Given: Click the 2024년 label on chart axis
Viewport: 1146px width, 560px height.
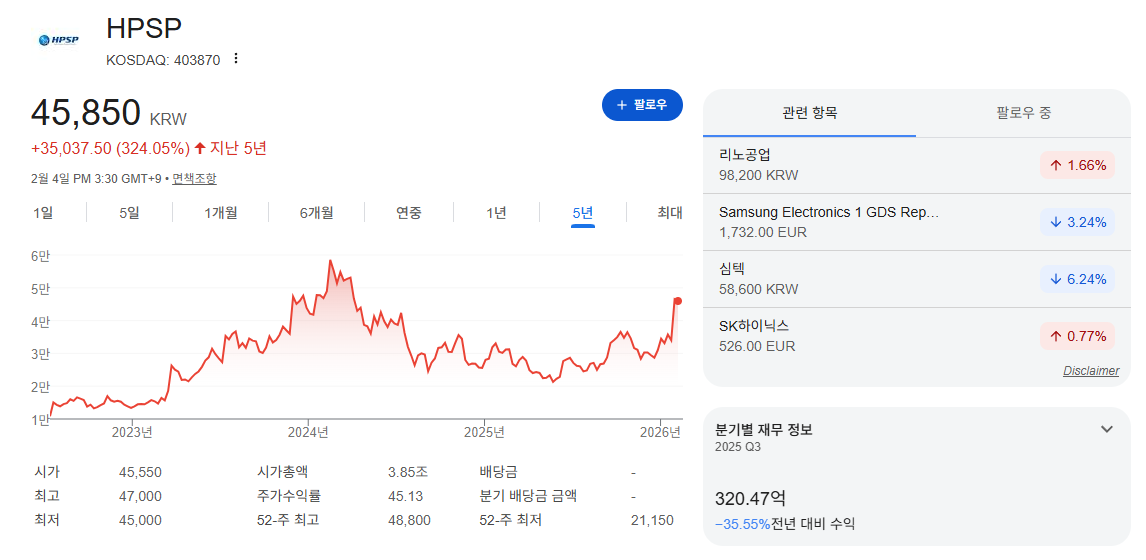Looking at the screenshot, I should [x=308, y=432].
